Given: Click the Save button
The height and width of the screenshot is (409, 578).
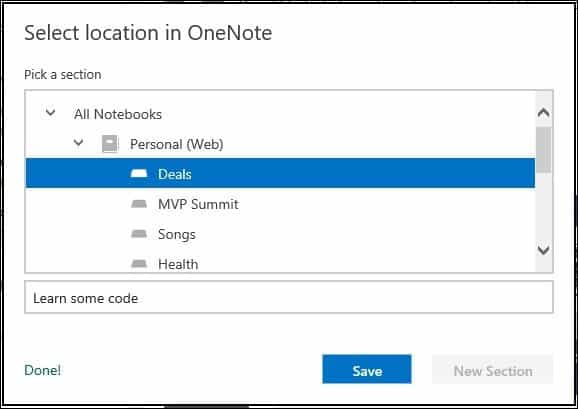Looking at the screenshot, I should click(367, 369).
